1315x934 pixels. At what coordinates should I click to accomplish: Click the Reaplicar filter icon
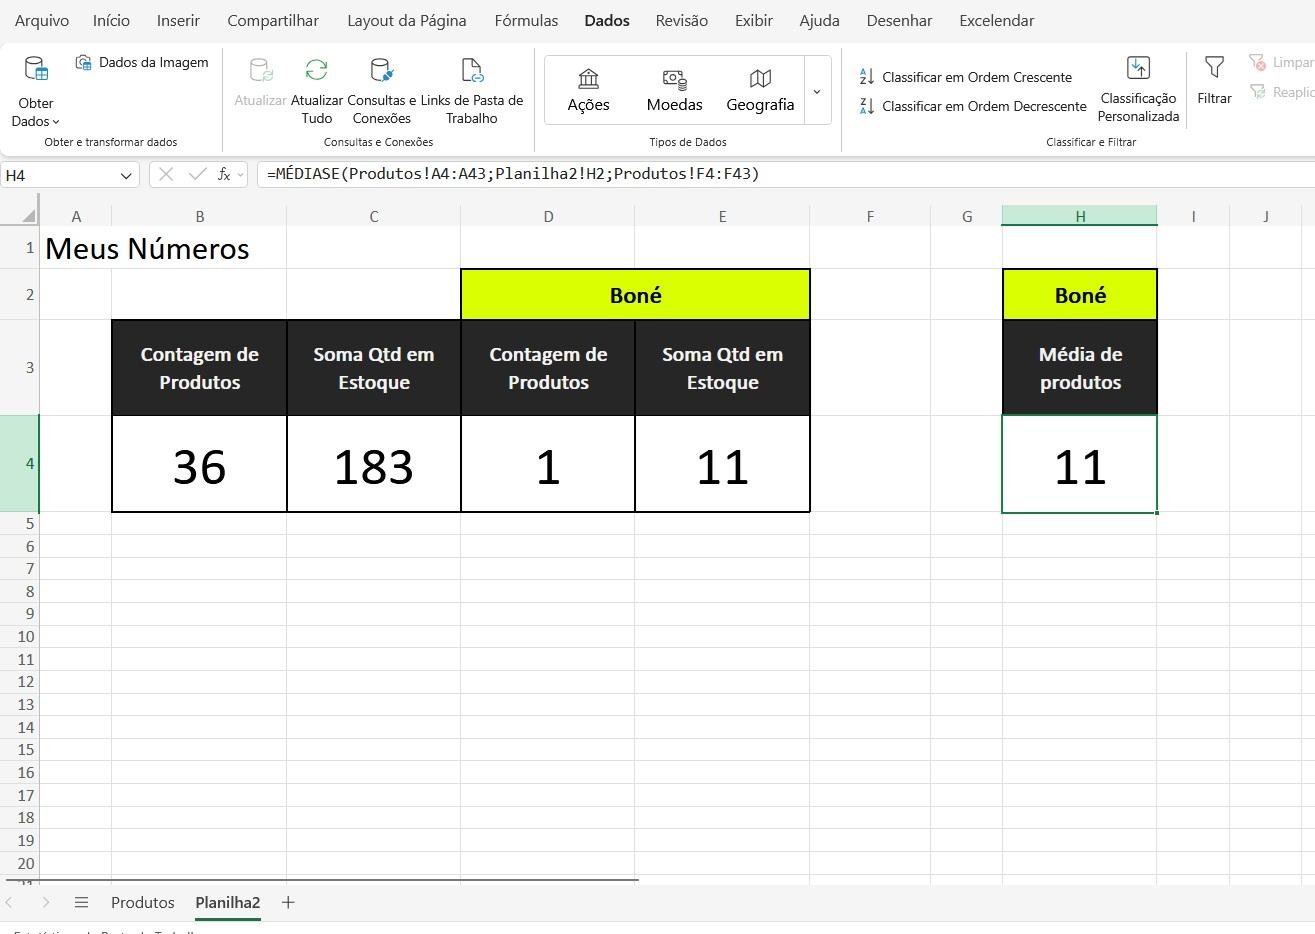[x=1258, y=92]
